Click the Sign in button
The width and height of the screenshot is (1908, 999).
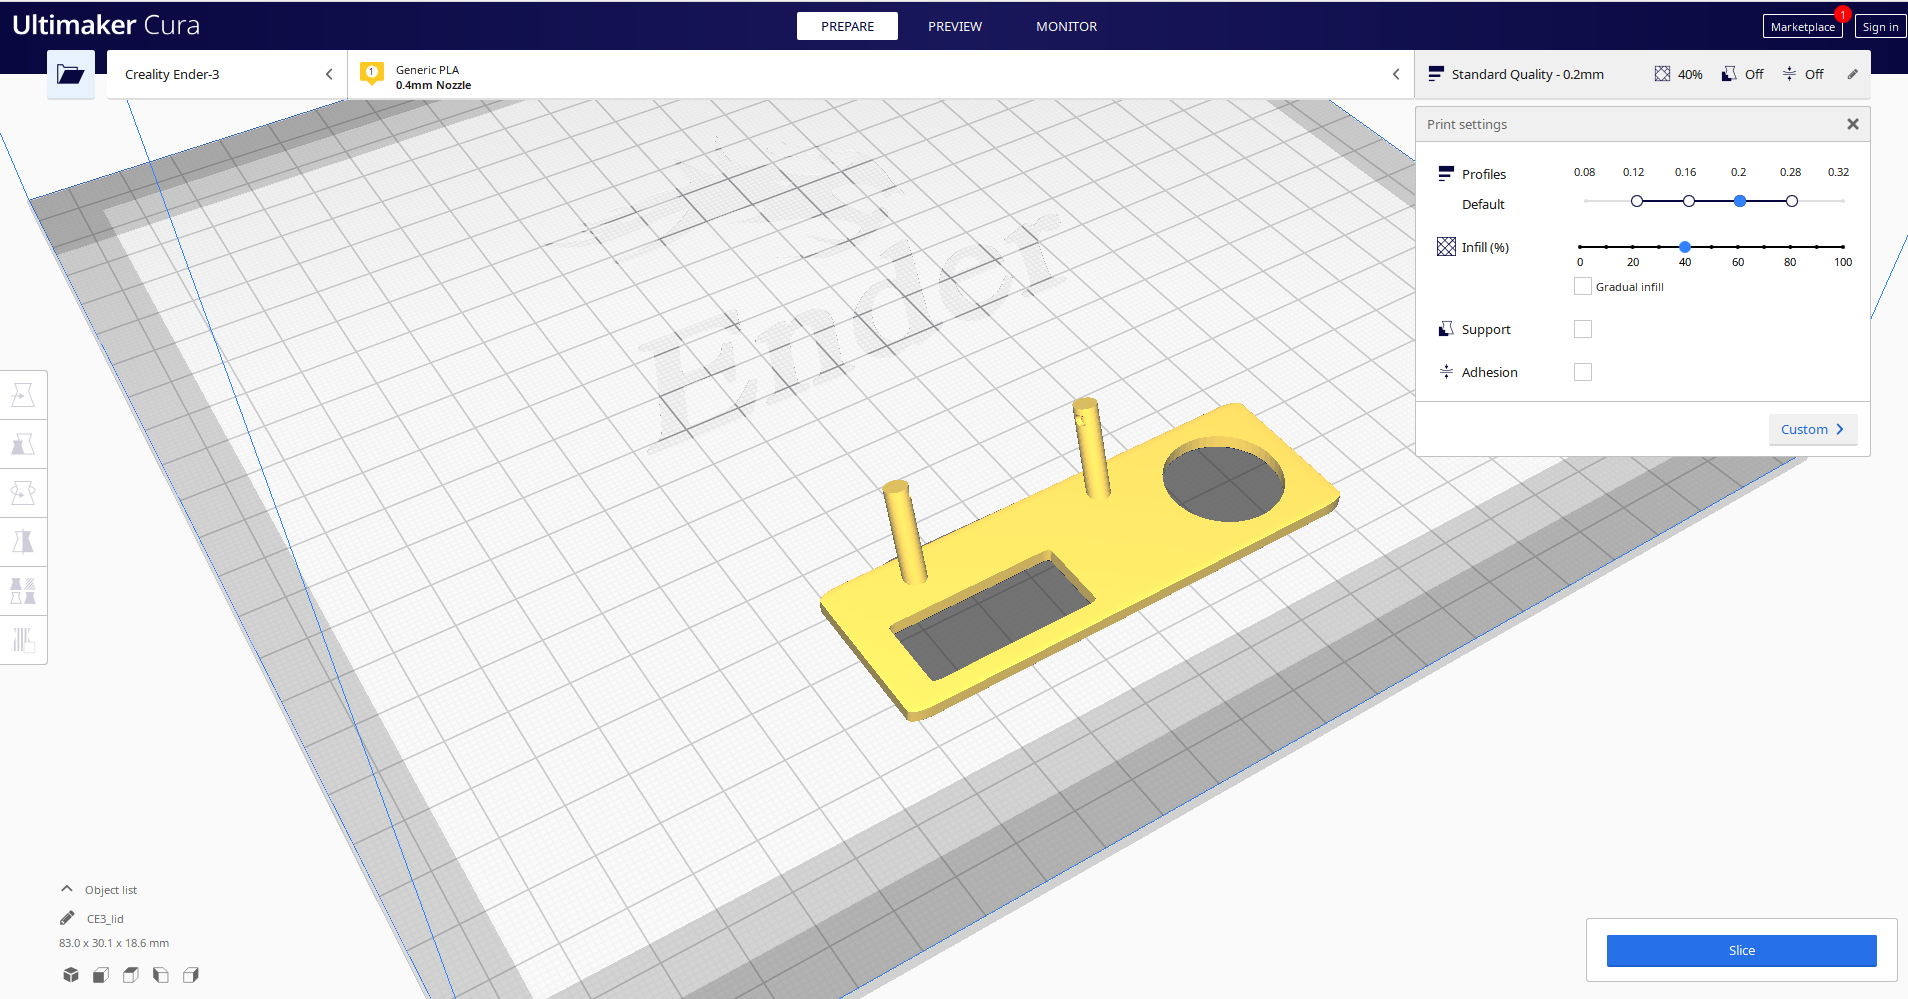(1880, 27)
